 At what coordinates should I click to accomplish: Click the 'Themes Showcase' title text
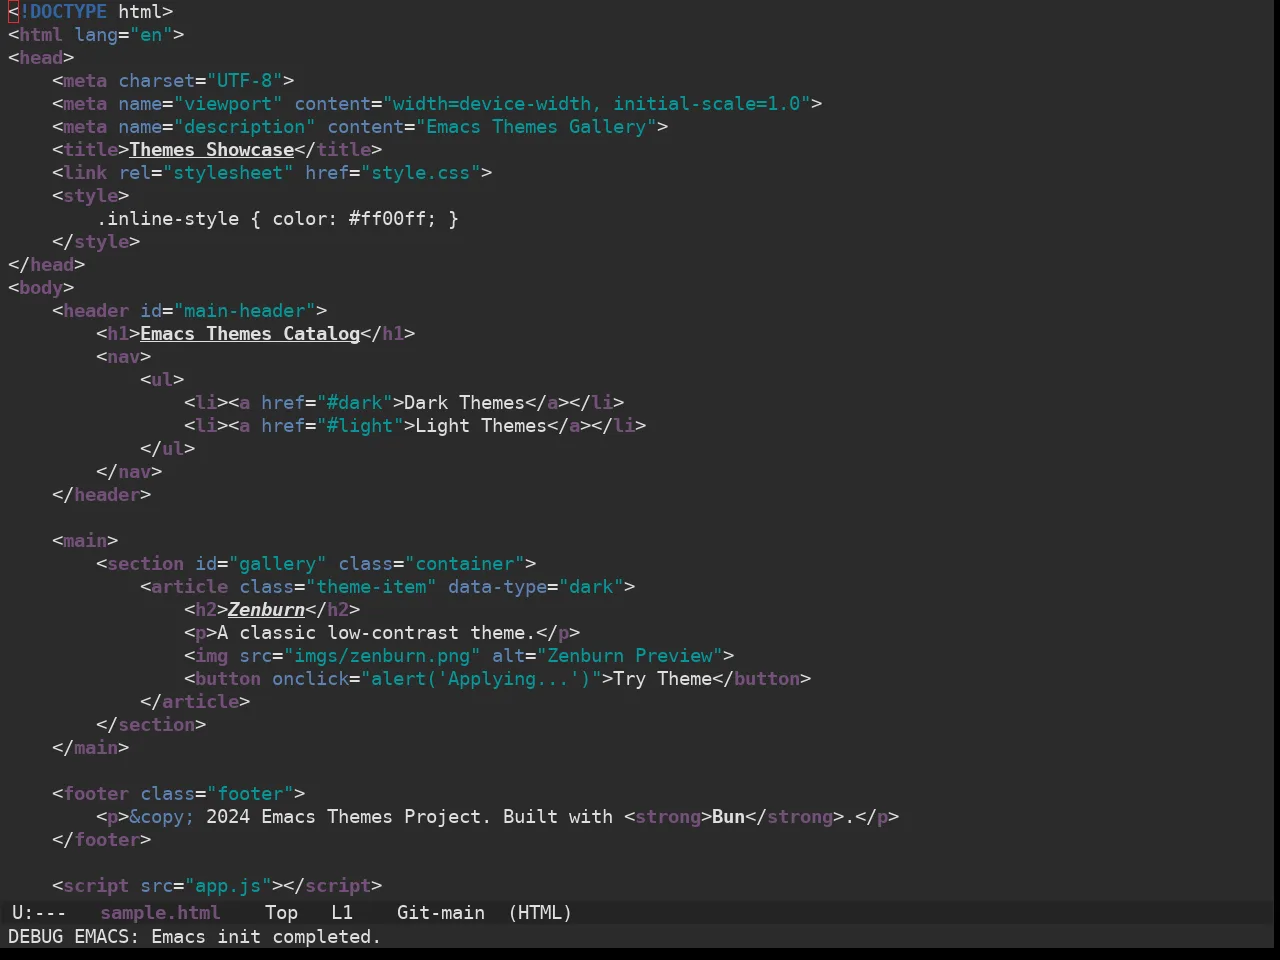[211, 150]
